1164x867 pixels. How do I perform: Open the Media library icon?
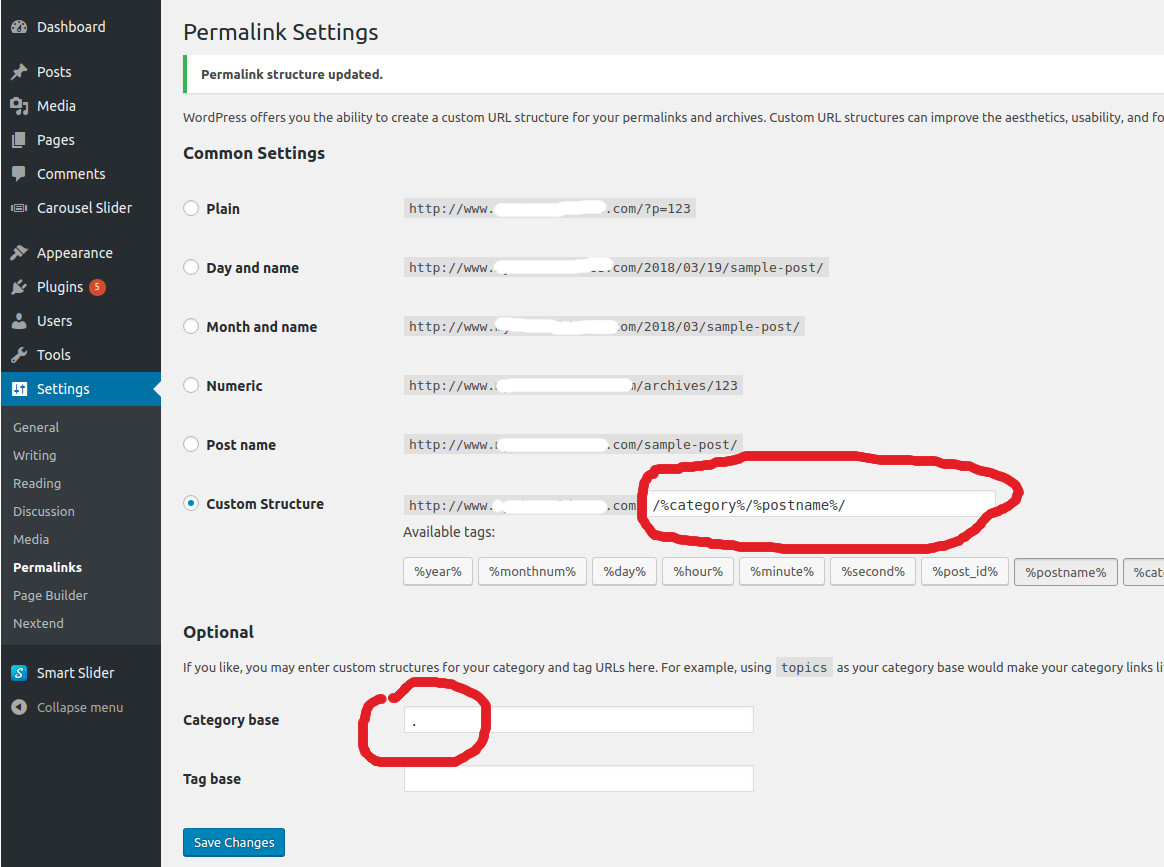pyautogui.click(x=20, y=105)
